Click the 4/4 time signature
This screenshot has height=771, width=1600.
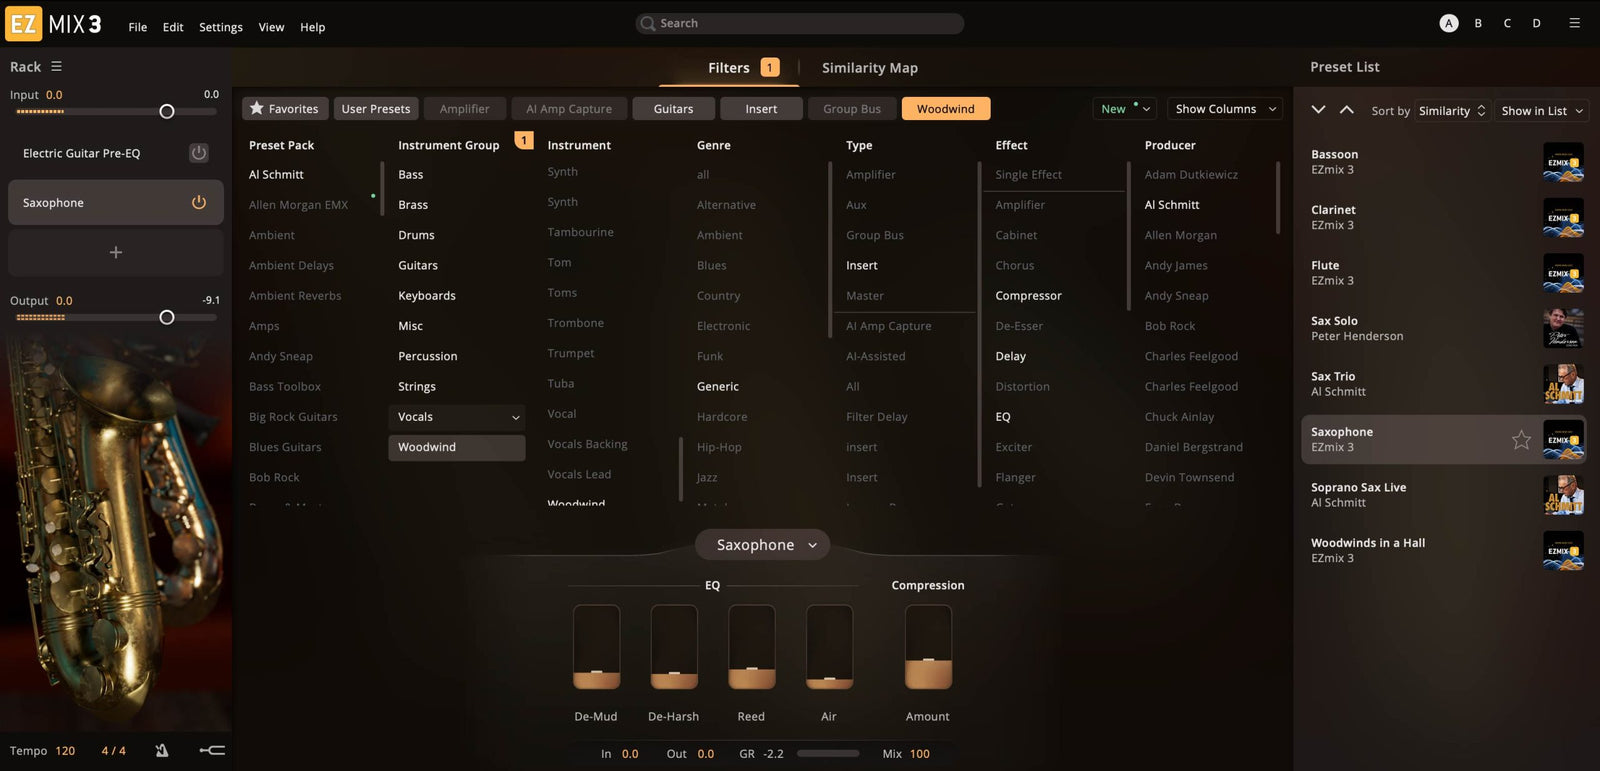pyautogui.click(x=113, y=751)
